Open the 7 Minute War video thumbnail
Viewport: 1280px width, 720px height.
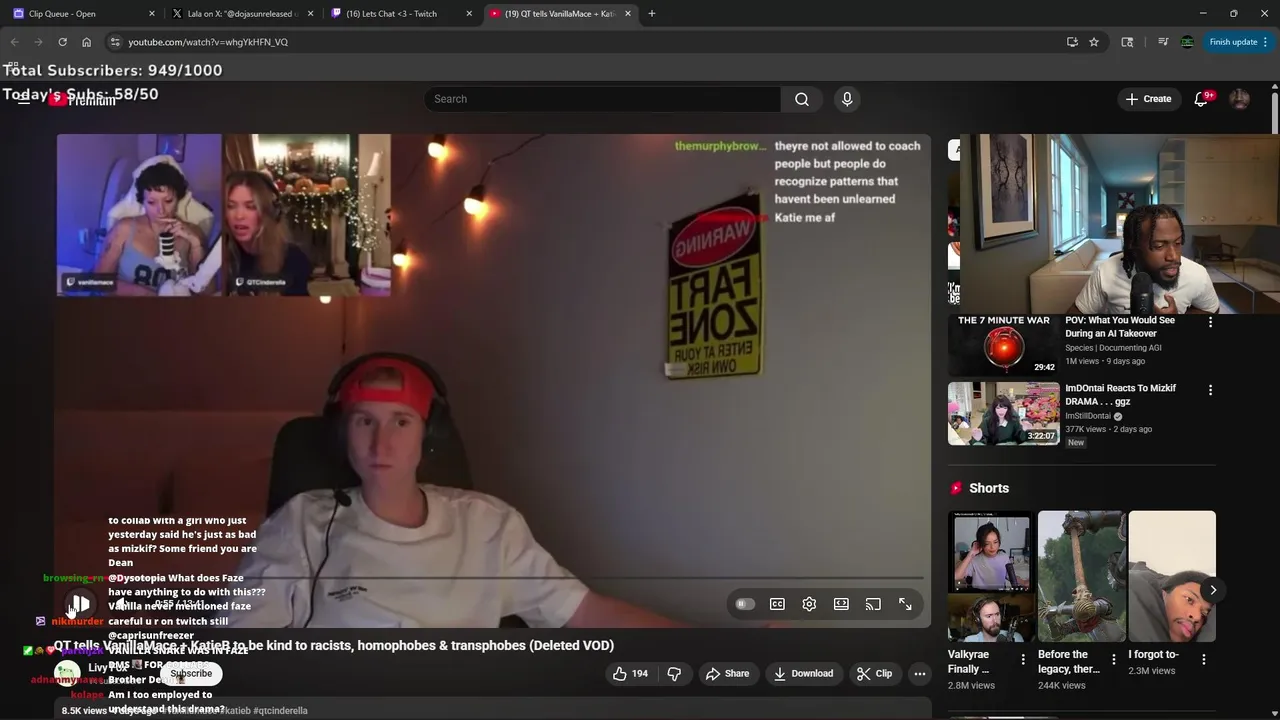1003,345
